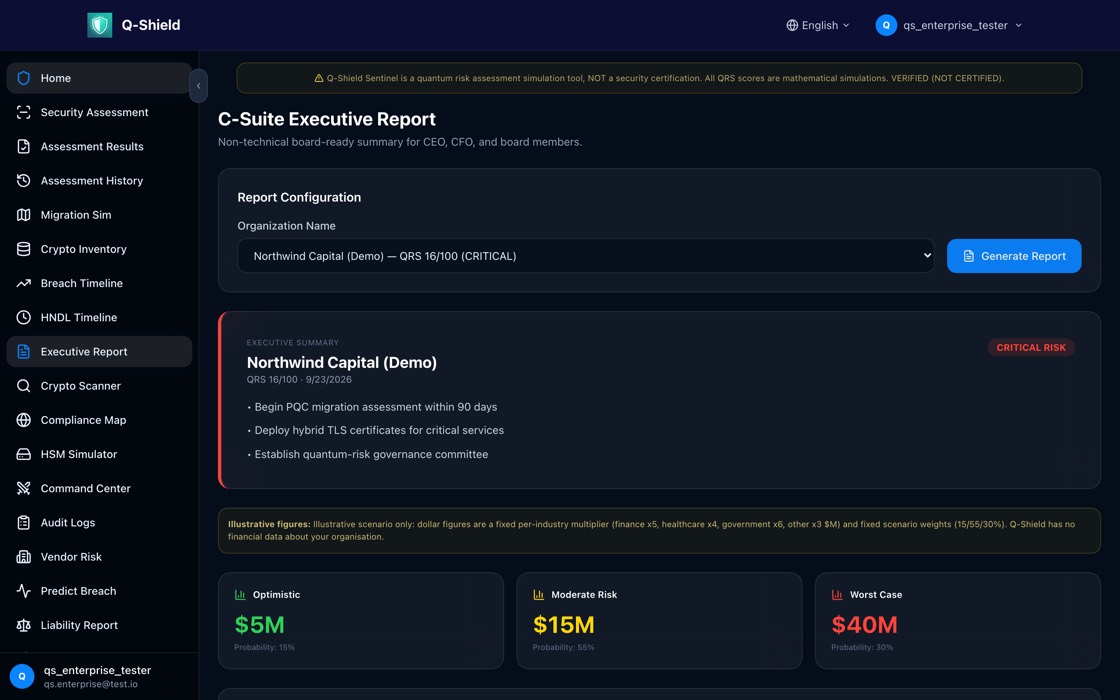Viewport: 1120px width, 700px height.
Task: Click the Q-Shield shield logo
Action: click(x=100, y=25)
